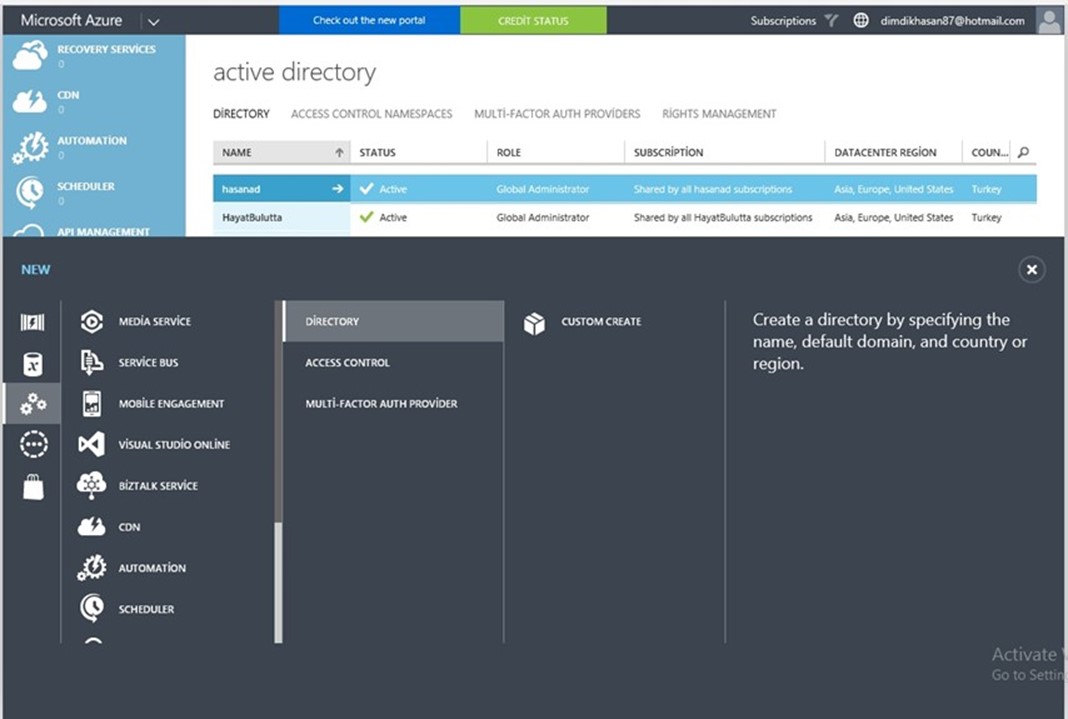The width and height of the screenshot is (1068, 719).
Task: Select the App Services gears icon
Action: (33, 404)
